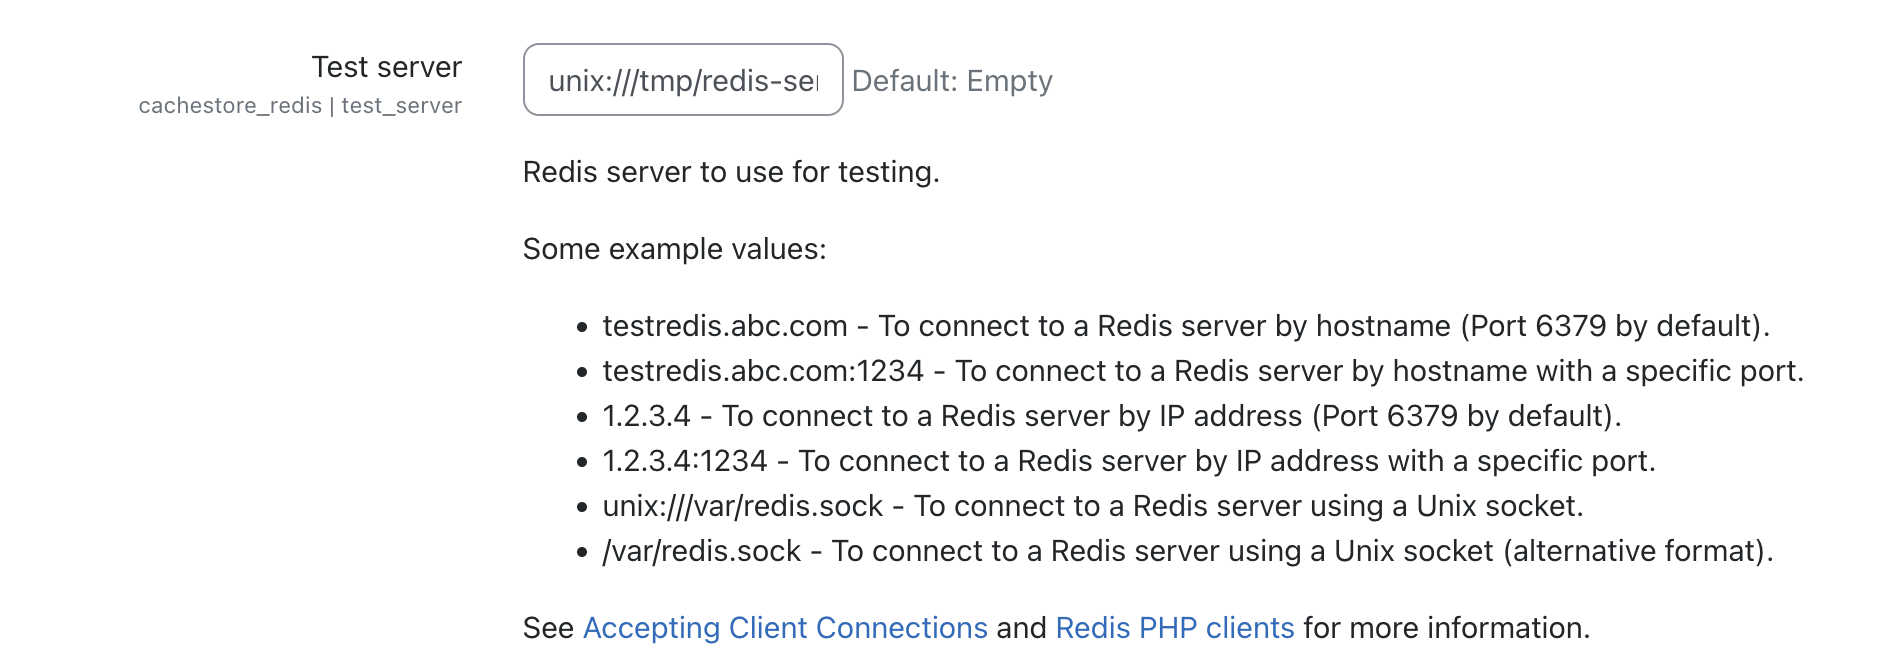Select the '1.2.3.4' IP address example line
This screenshot has height=672, width=1886.
(x=1112, y=416)
